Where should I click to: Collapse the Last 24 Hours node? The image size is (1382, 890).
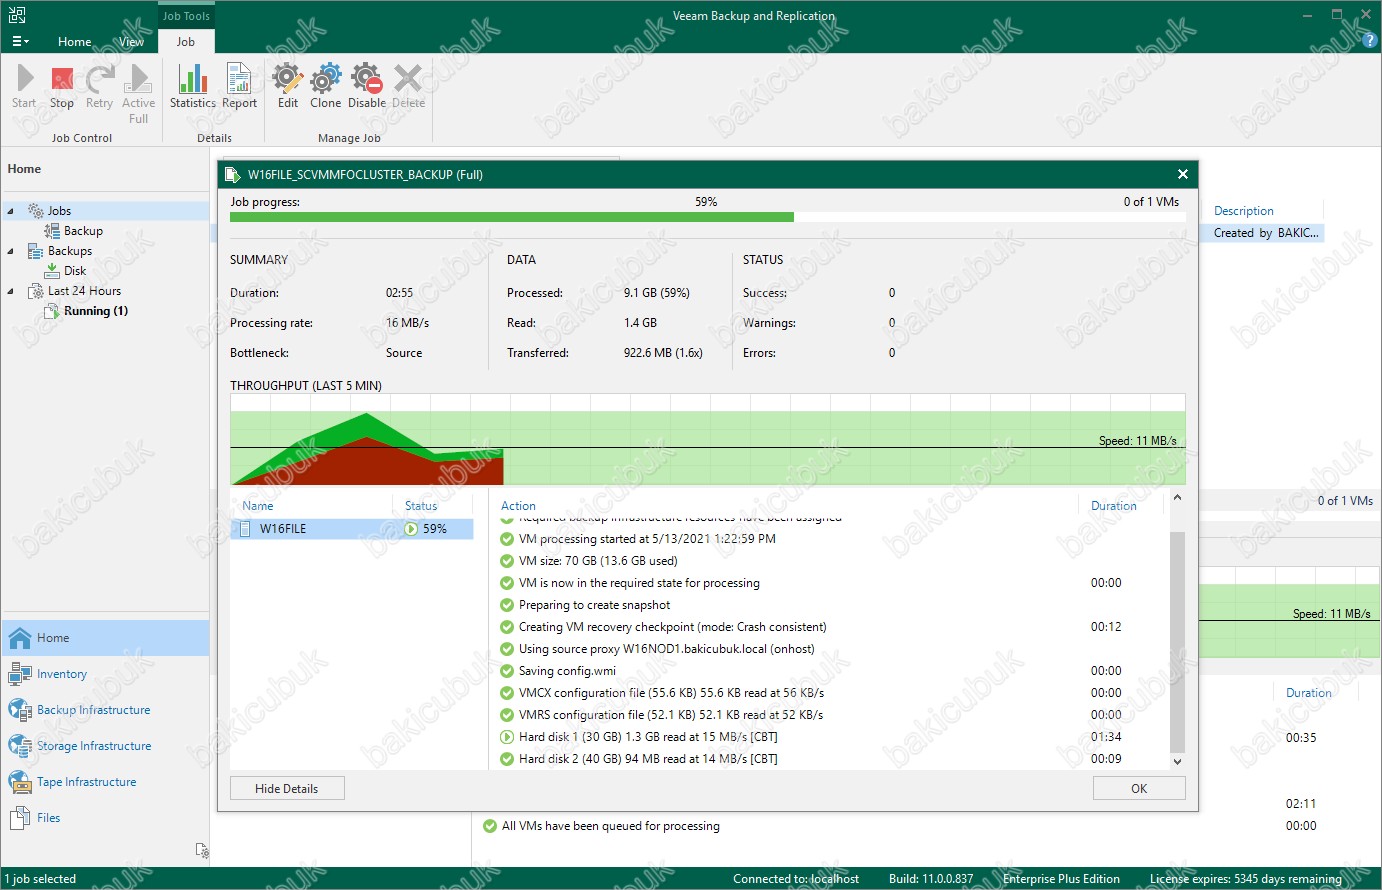click(x=11, y=291)
